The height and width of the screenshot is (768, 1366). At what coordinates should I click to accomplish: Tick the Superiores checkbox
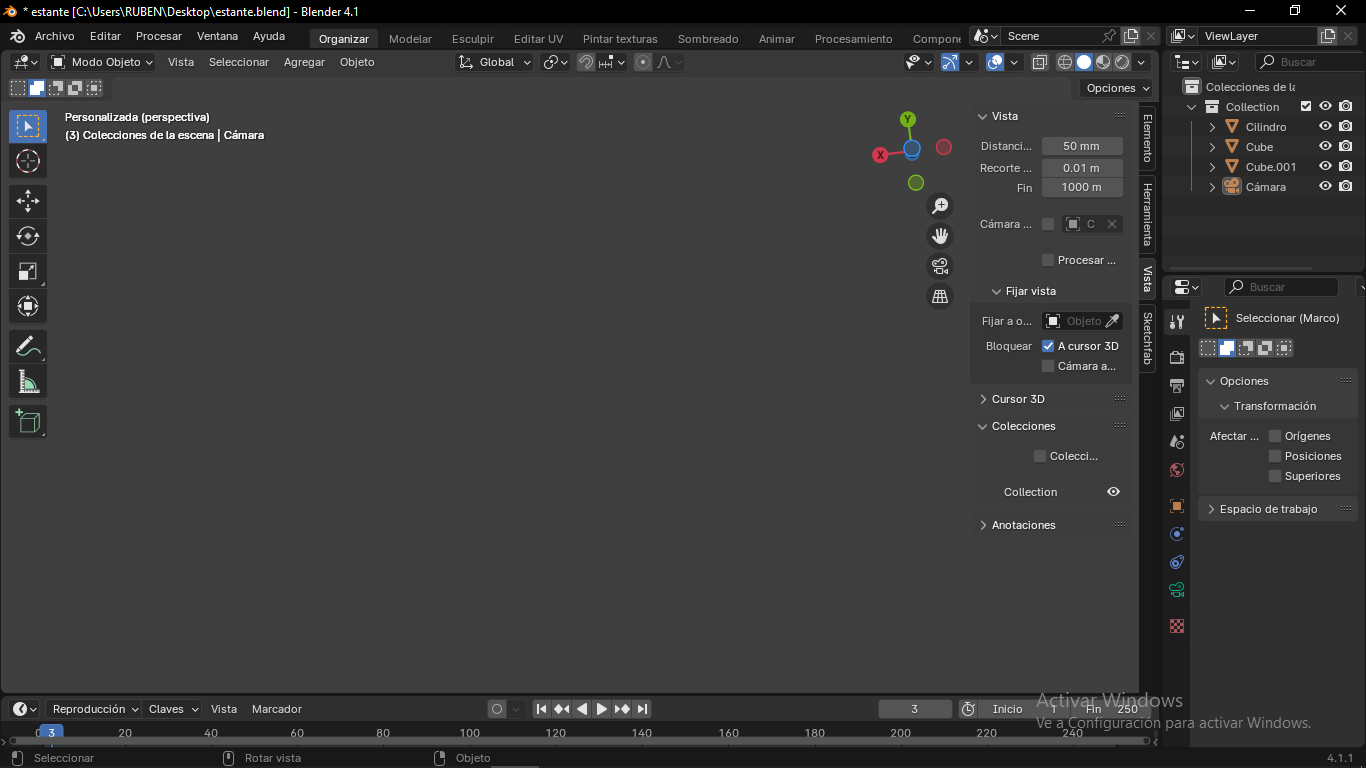point(1275,476)
